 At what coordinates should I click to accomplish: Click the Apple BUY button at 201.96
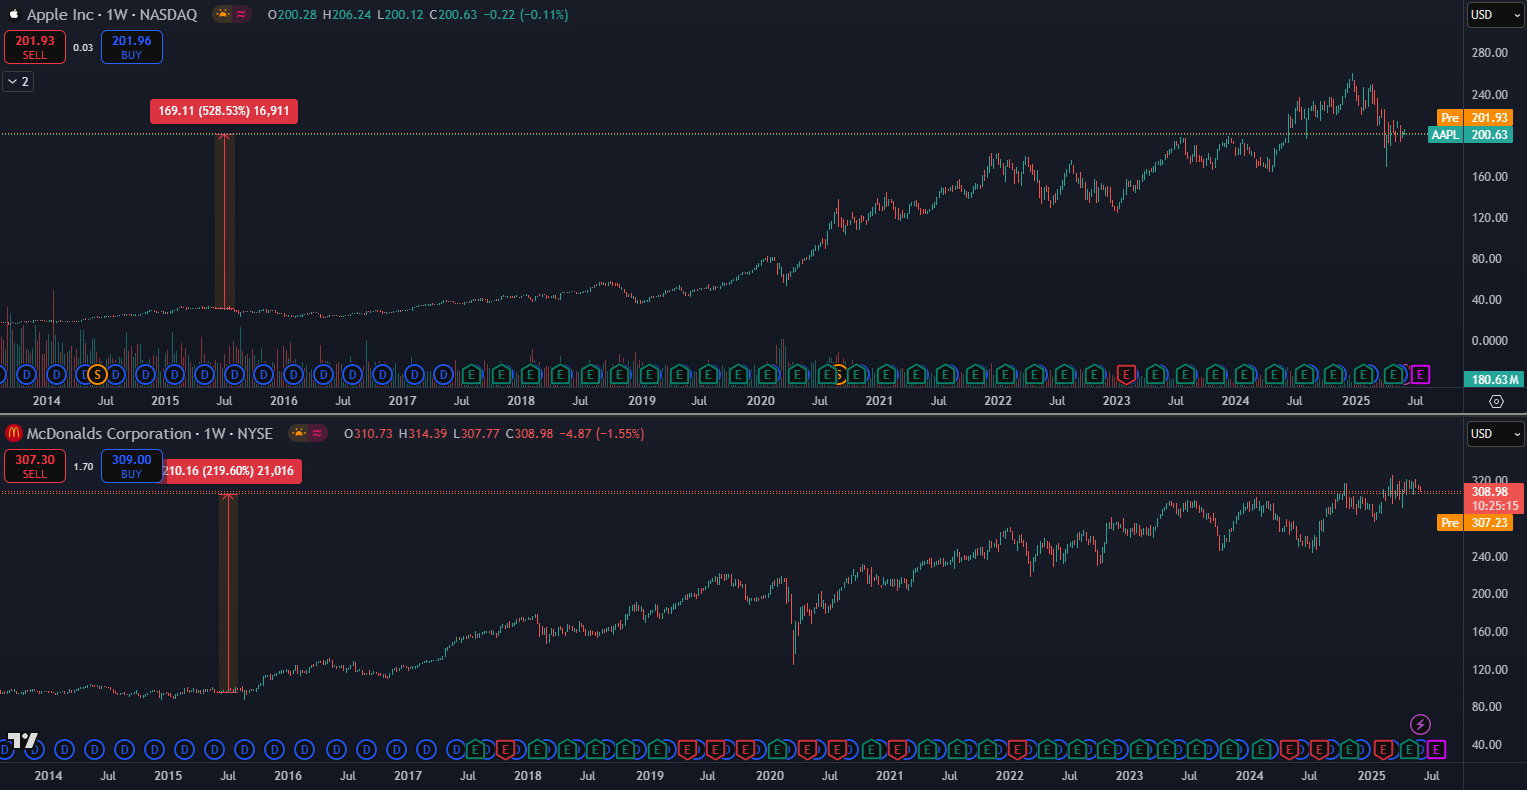[131, 47]
